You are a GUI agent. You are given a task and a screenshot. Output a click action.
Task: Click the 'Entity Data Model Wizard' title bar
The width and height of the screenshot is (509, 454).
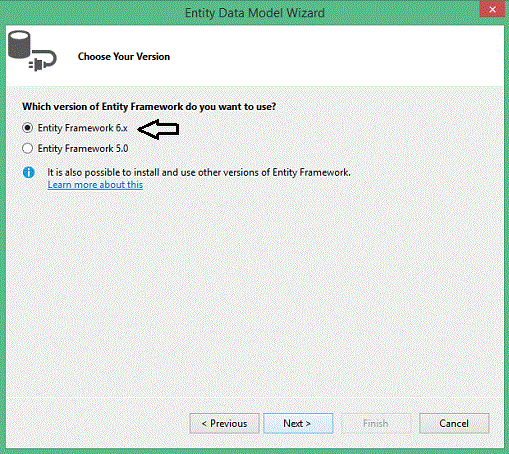[x=255, y=13]
